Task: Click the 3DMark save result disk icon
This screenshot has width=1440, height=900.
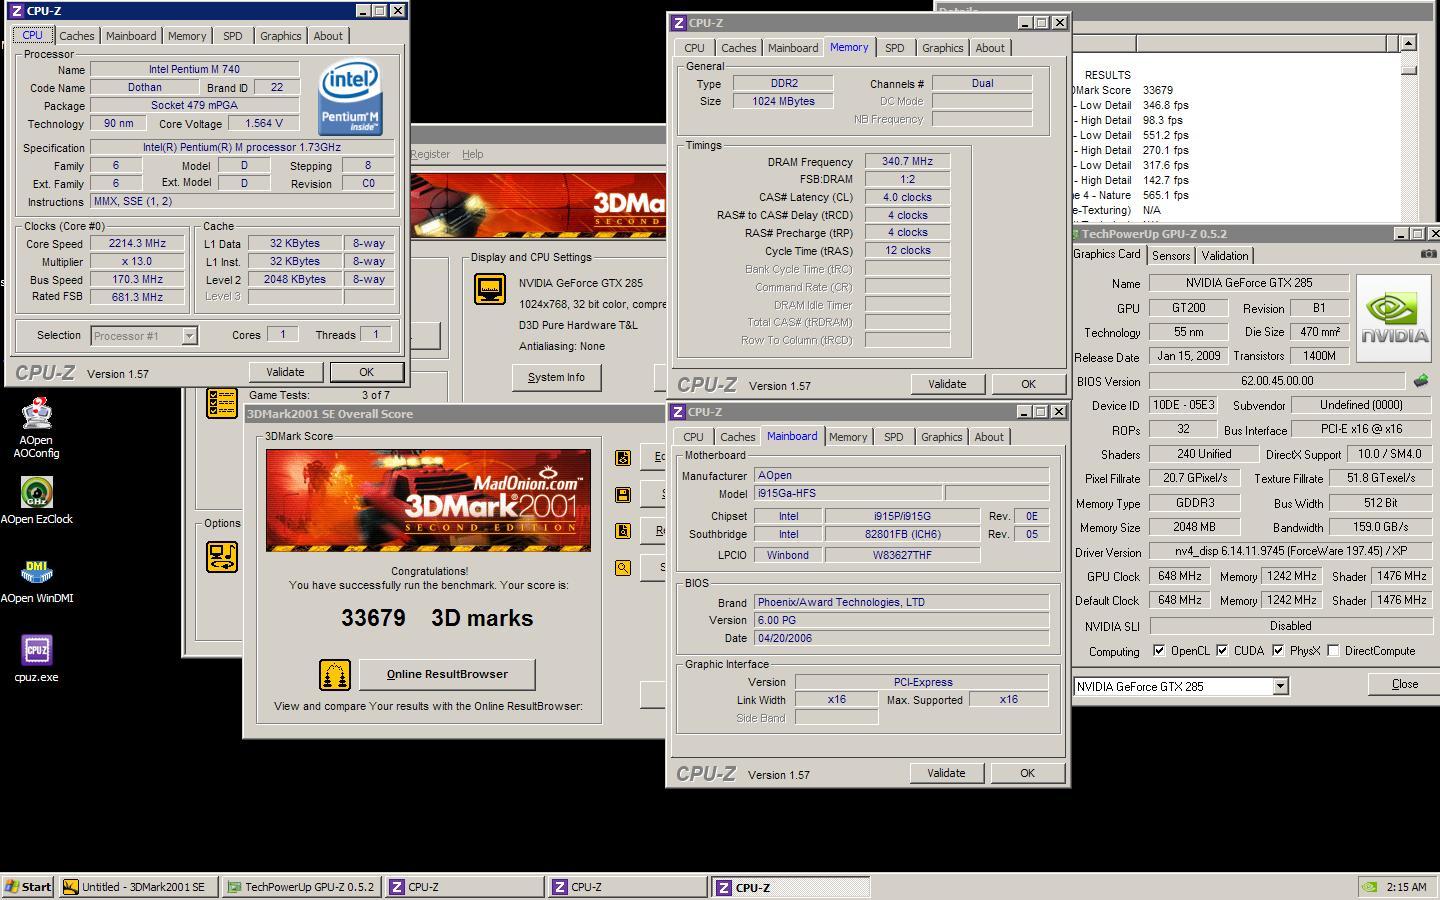Action: (623, 495)
